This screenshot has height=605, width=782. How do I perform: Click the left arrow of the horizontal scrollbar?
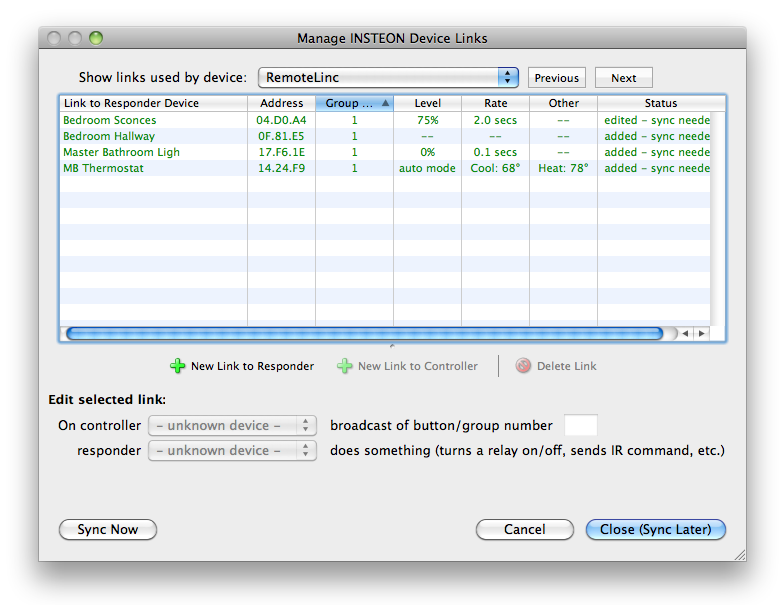(686, 333)
